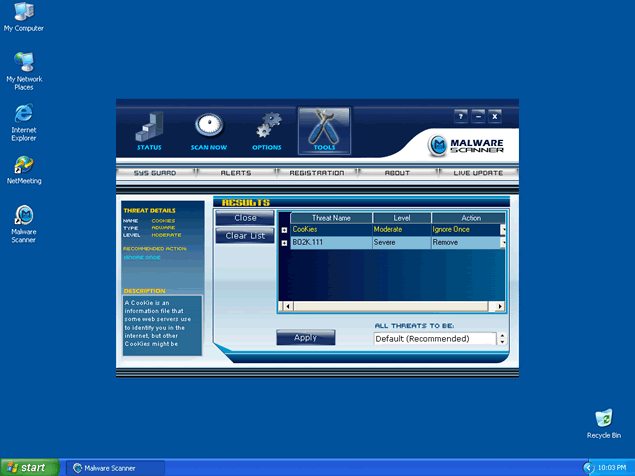Click the Clear List button

245,236
